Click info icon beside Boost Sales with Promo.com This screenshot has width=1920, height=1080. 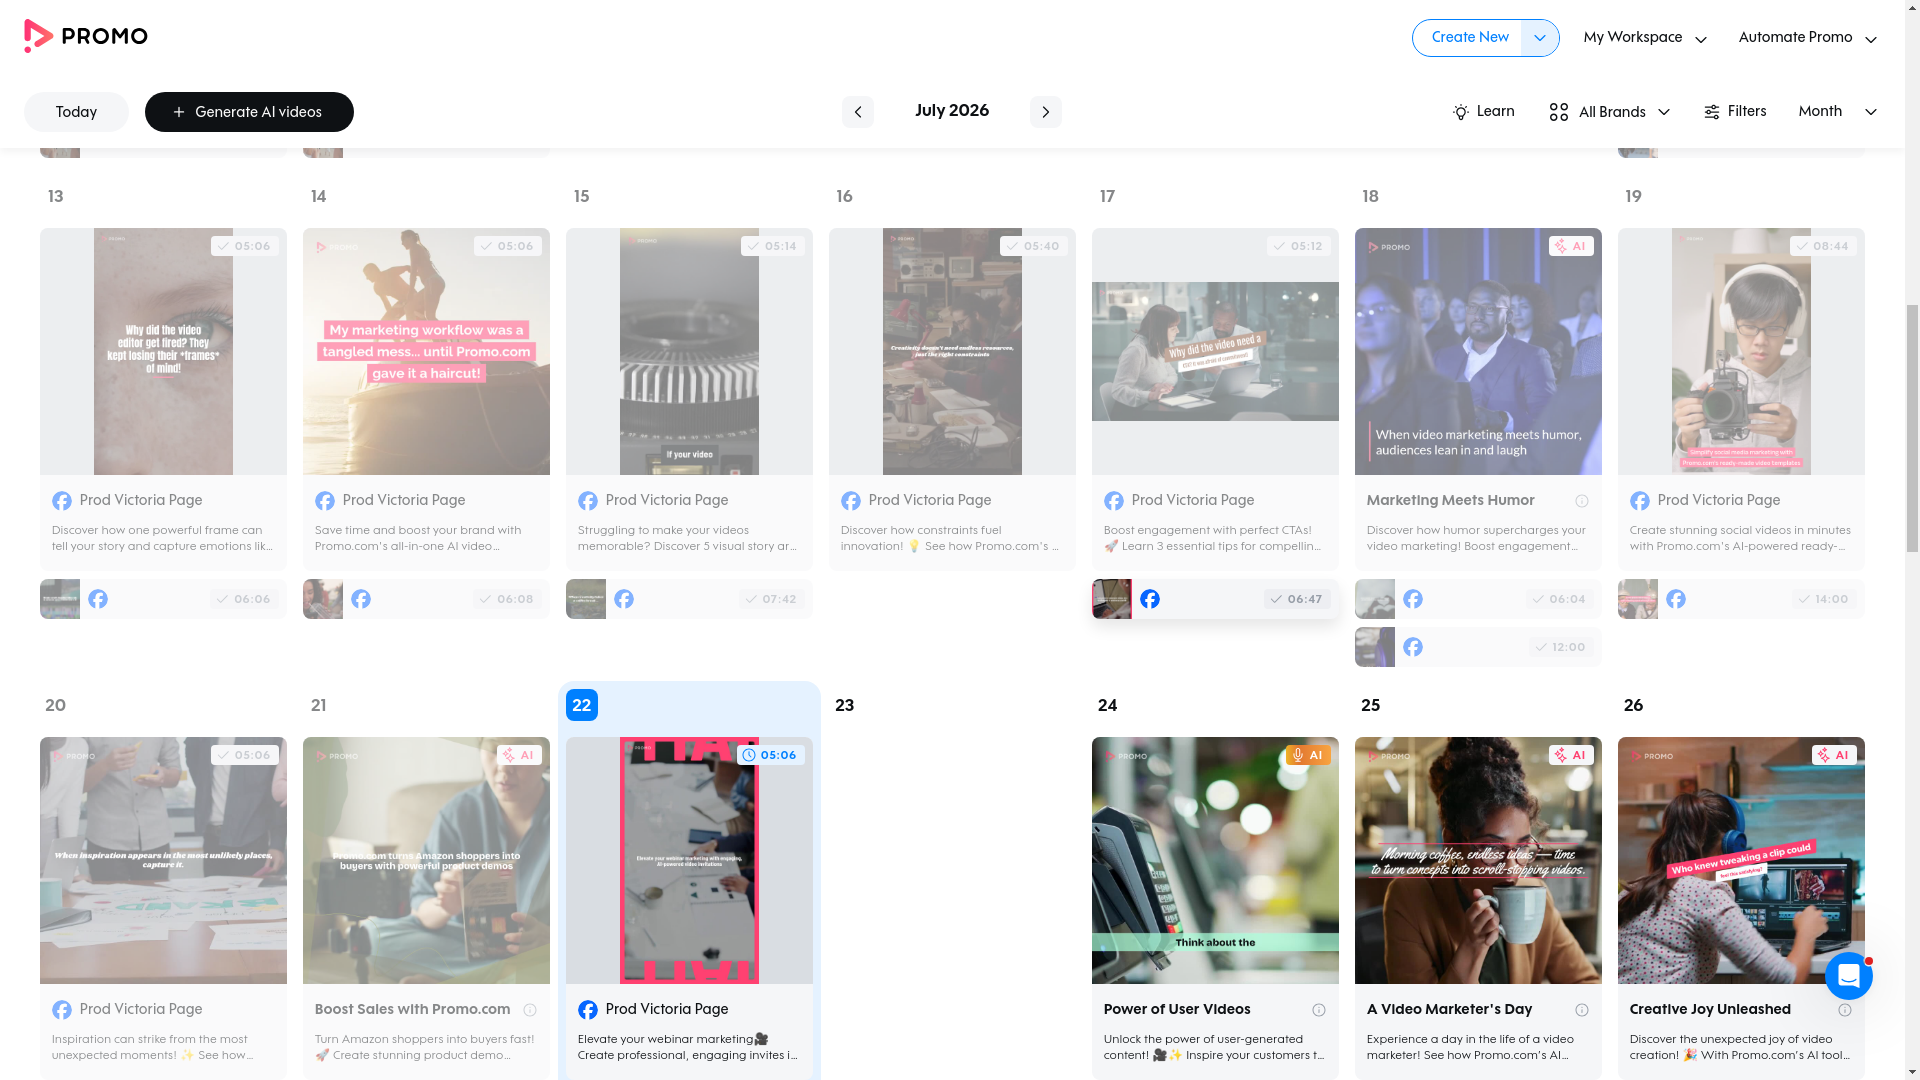pyautogui.click(x=529, y=1010)
